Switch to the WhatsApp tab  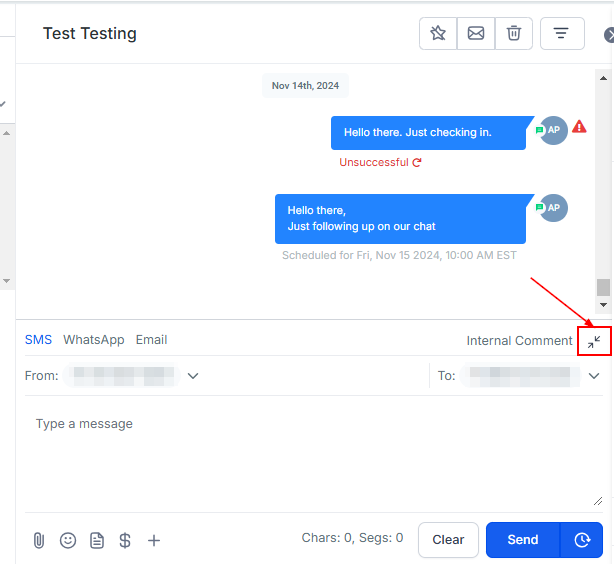pyautogui.click(x=94, y=340)
